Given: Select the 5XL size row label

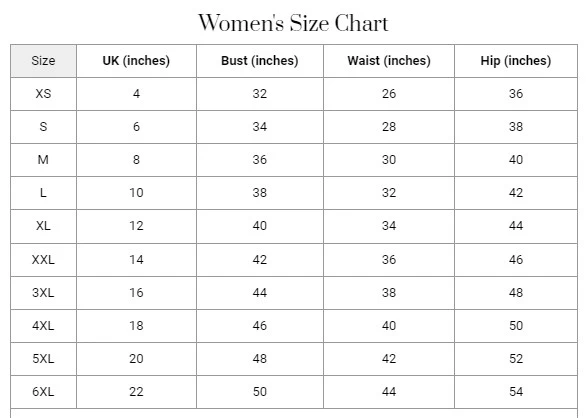Looking at the screenshot, I should click(43, 359).
